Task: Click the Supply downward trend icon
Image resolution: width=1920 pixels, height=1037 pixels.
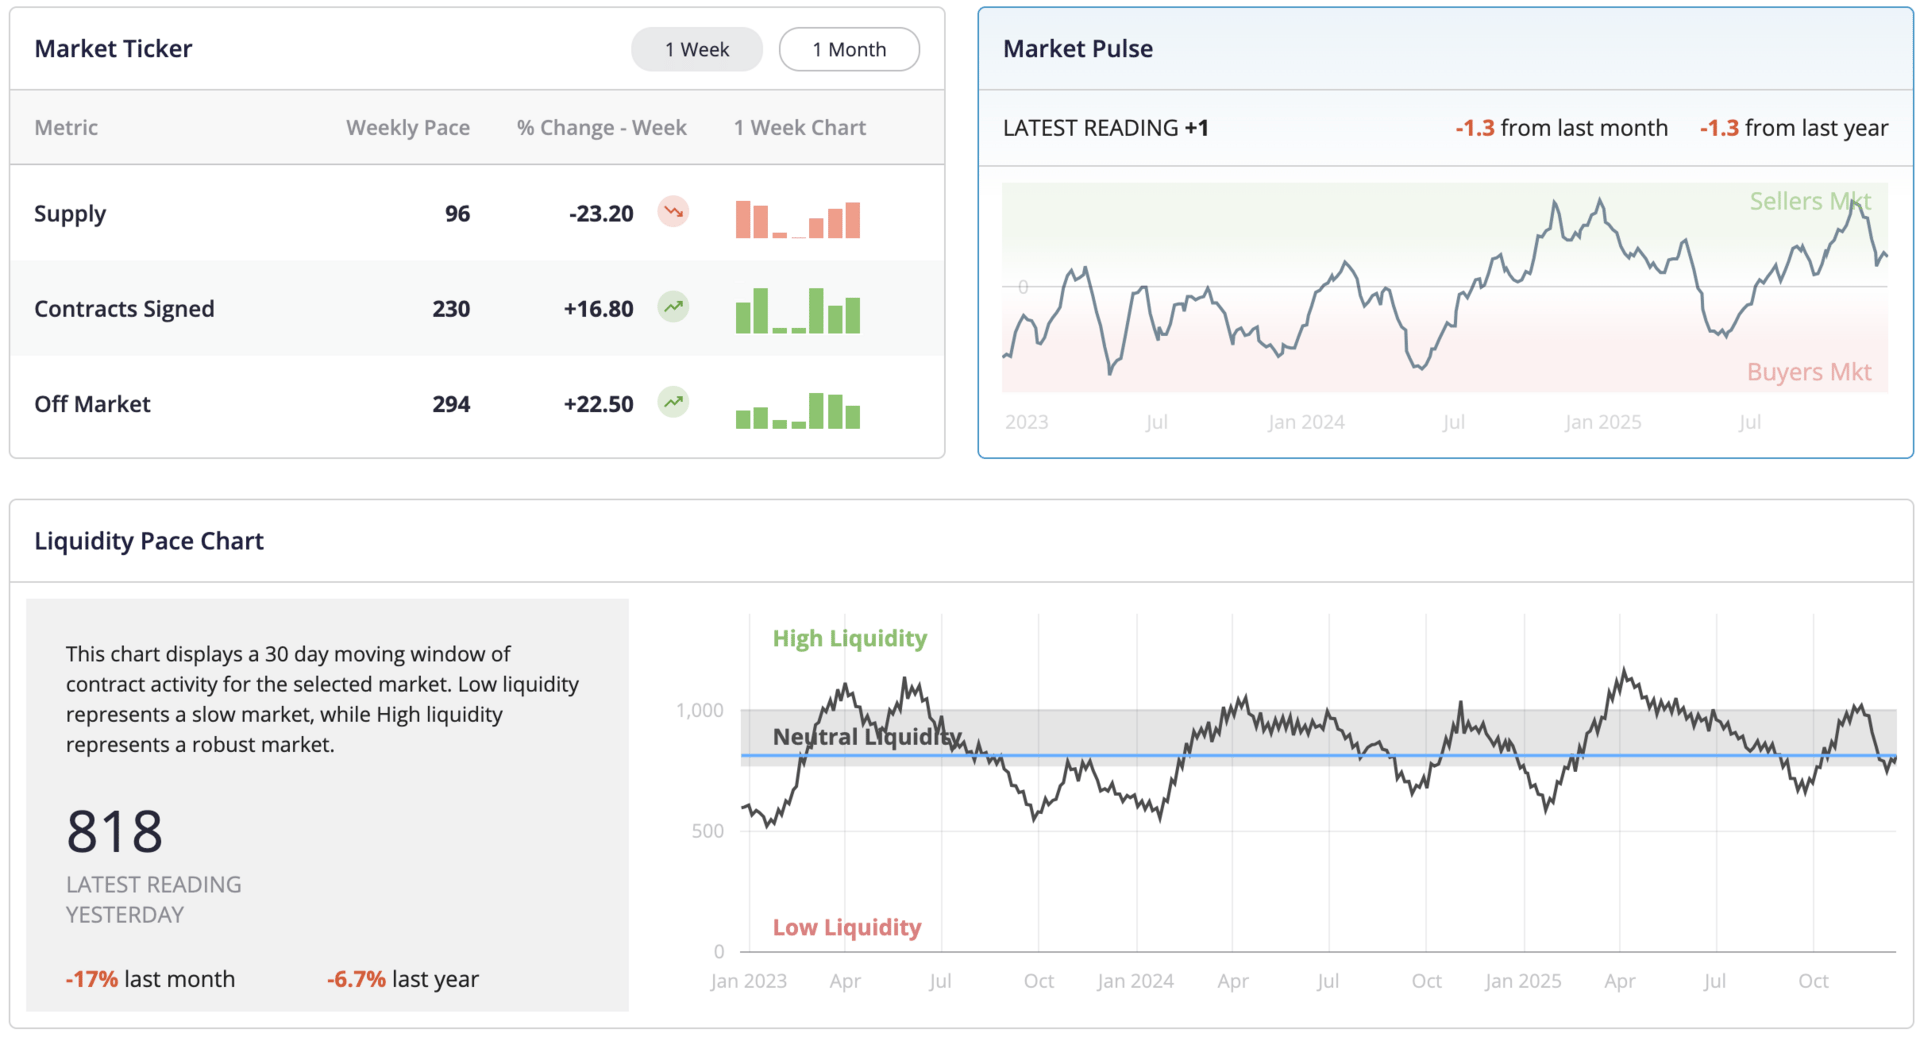Action: click(x=673, y=212)
